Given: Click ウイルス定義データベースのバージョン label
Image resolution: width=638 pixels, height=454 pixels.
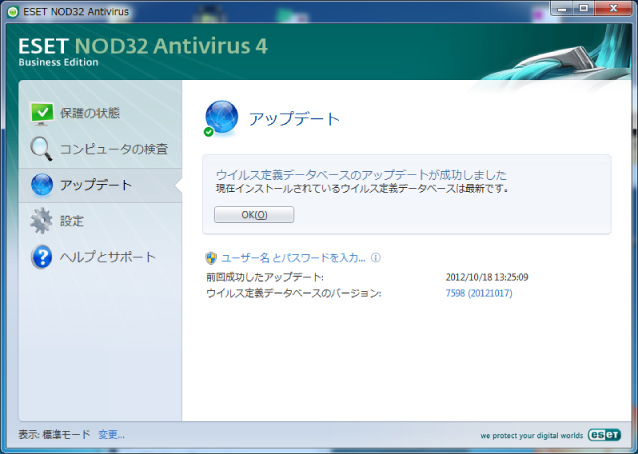Looking at the screenshot, I should pos(294,293).
